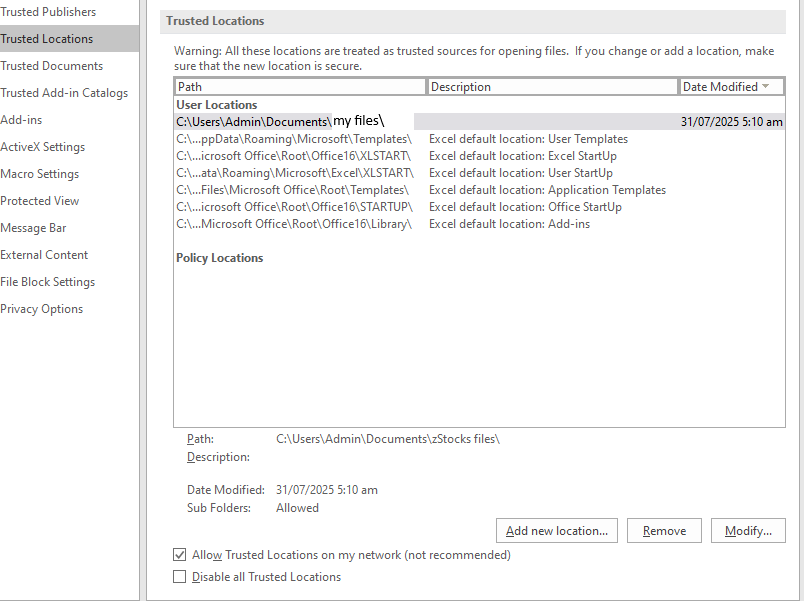
Task: Select the Office StartUp location row
Action: pos(479,207)
